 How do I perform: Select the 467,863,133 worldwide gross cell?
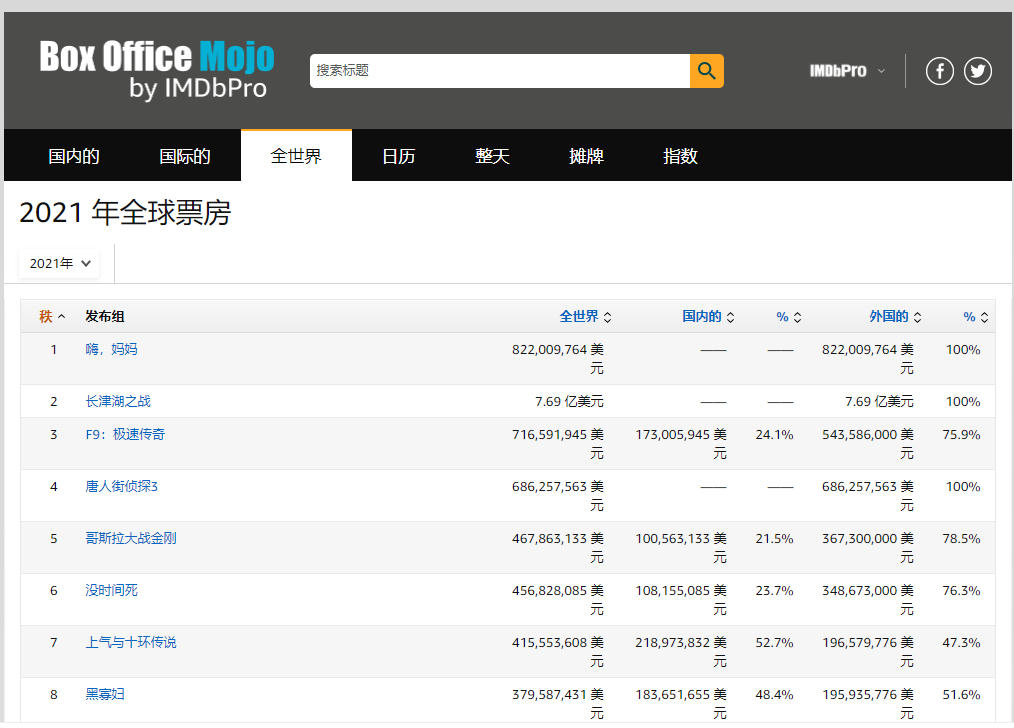coord(558,548)
